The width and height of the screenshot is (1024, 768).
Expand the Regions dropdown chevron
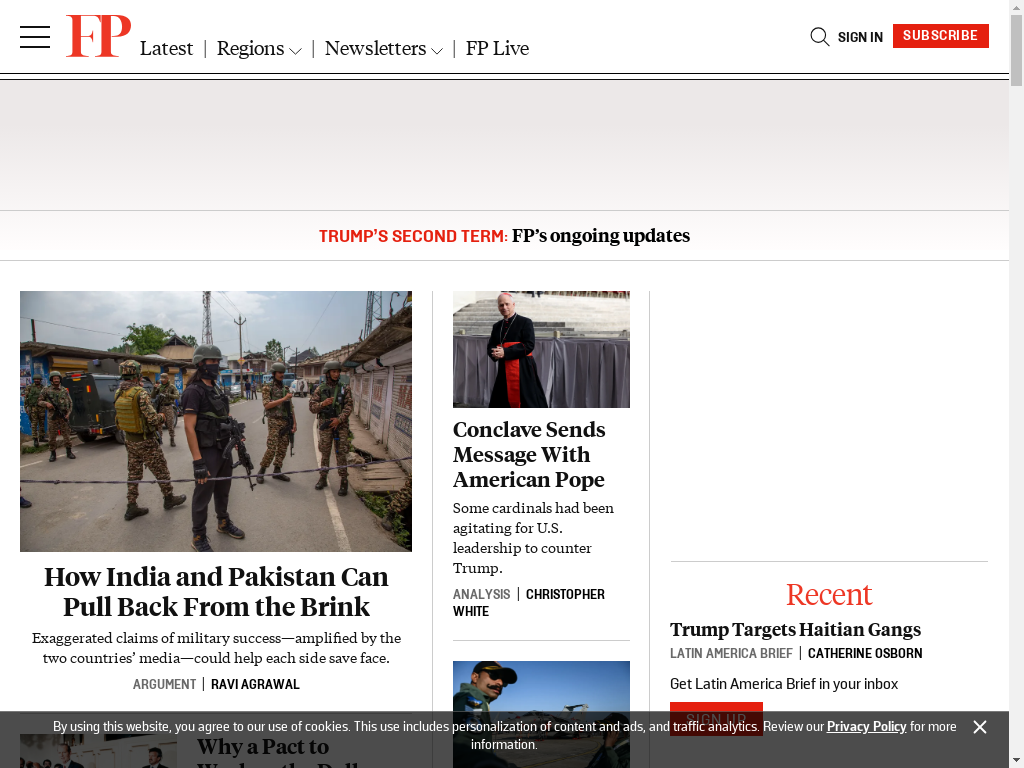295,50
